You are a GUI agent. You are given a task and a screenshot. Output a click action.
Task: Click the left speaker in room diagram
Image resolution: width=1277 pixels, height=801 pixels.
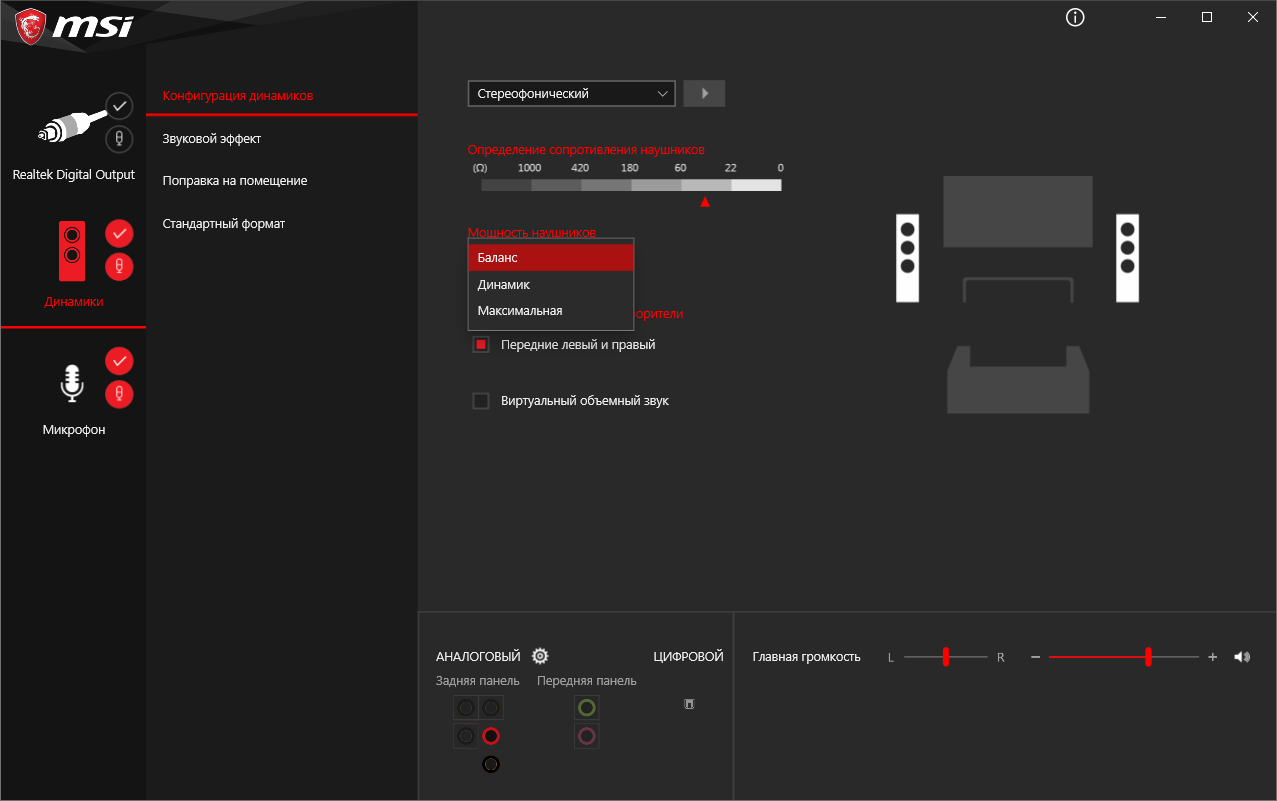pos(907,258)
